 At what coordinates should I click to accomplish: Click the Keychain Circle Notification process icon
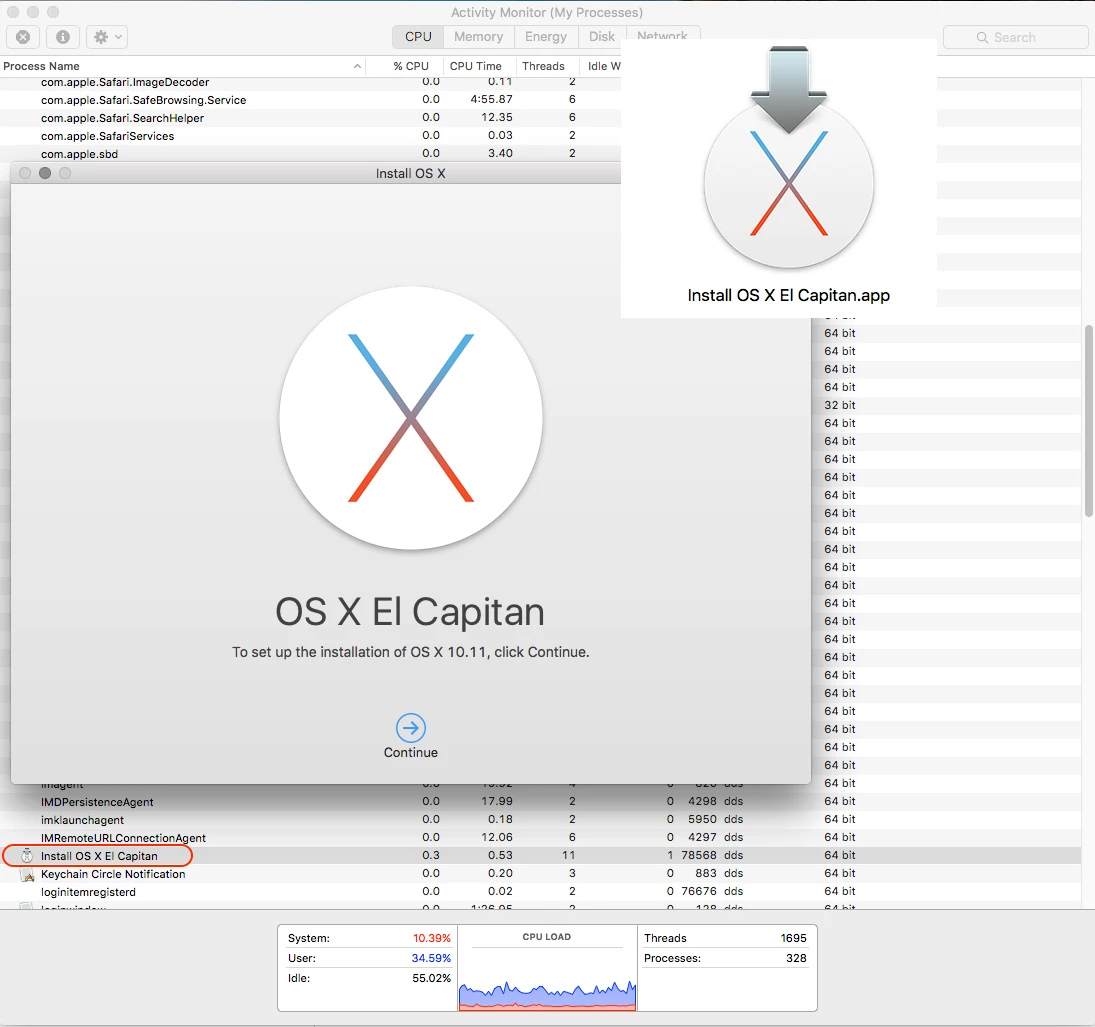27,874
